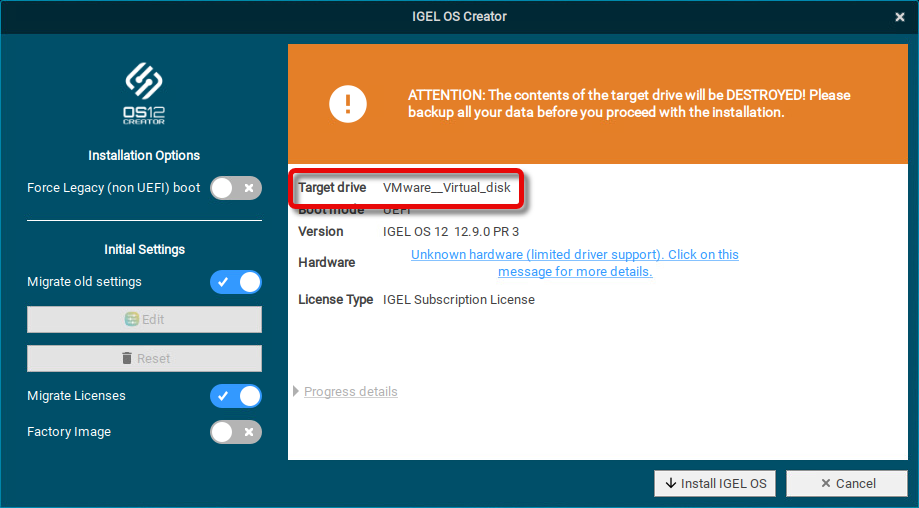Screen dimensions: 919x508
Task: Turn off the Migrate Licenses switch
Action: (x=236, y=396)
